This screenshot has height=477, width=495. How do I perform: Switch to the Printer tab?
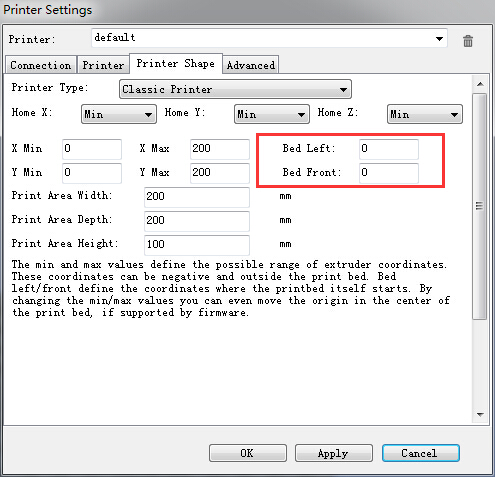pos(103,65)
